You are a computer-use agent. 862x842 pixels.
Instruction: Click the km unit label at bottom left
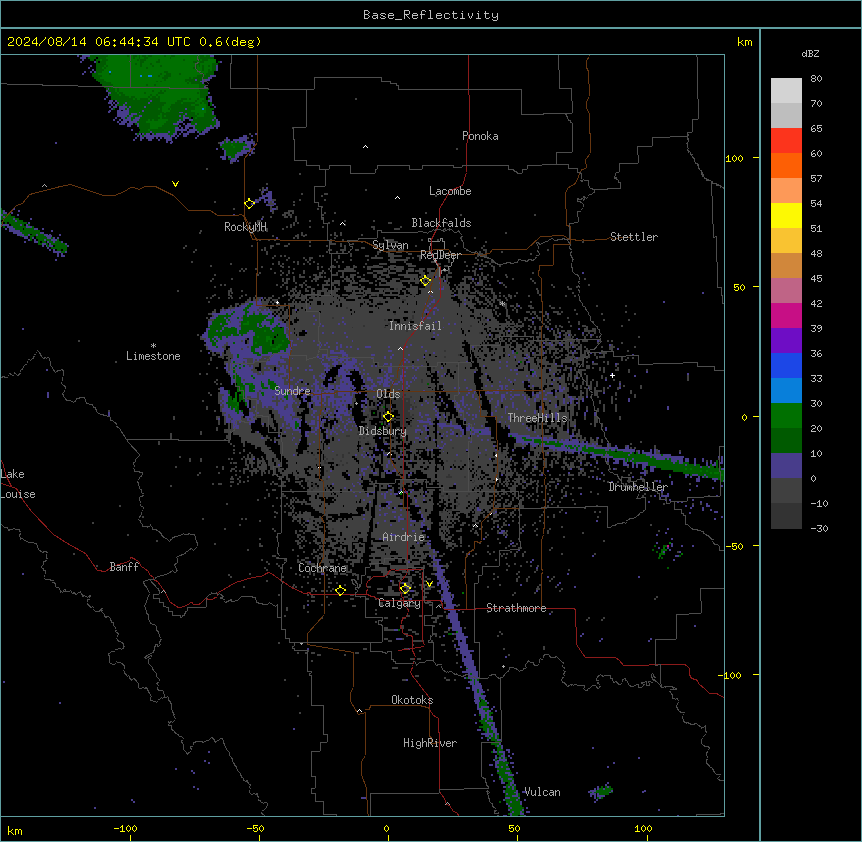click(x=15, y=830)
